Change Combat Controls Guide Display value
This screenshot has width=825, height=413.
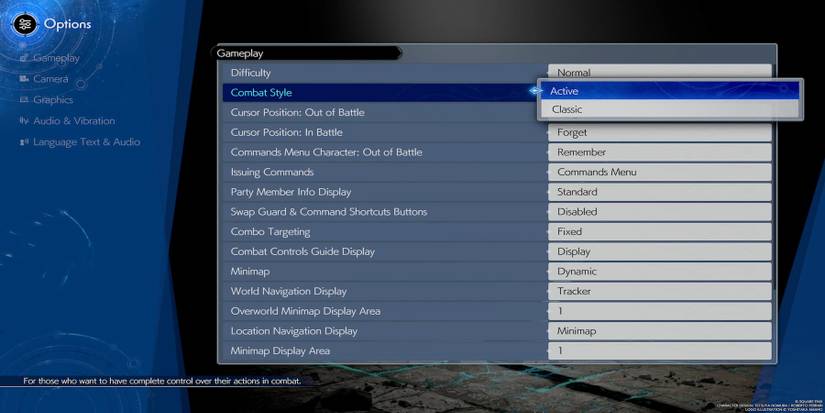click(x=659, y=252)
